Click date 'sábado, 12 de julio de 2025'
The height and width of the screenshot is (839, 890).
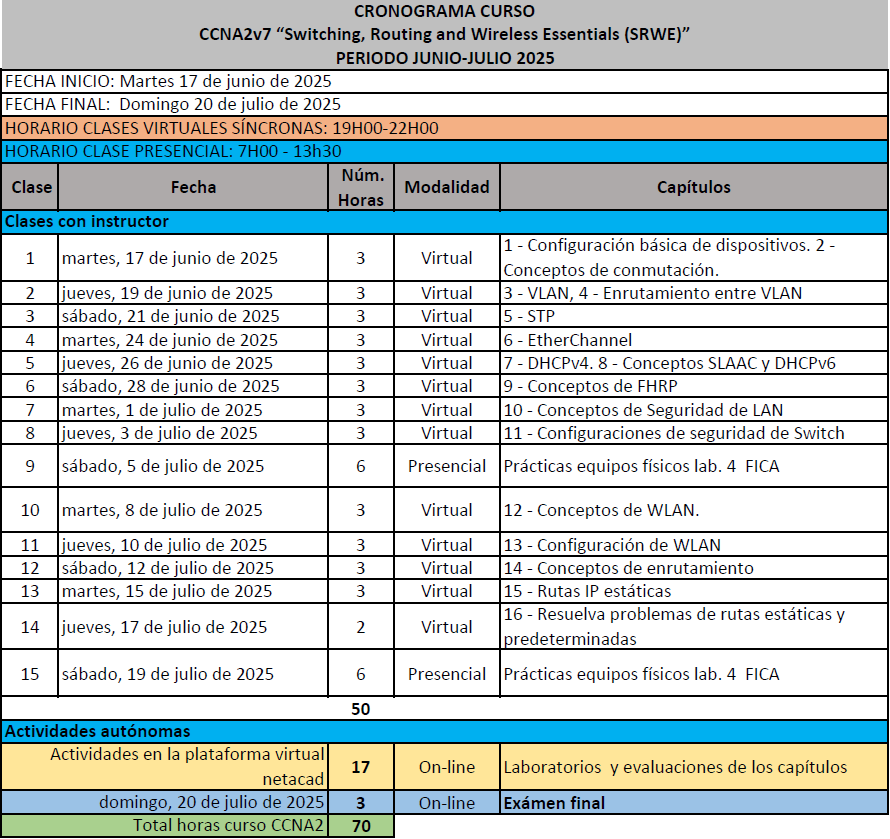[x=168, y=568]
